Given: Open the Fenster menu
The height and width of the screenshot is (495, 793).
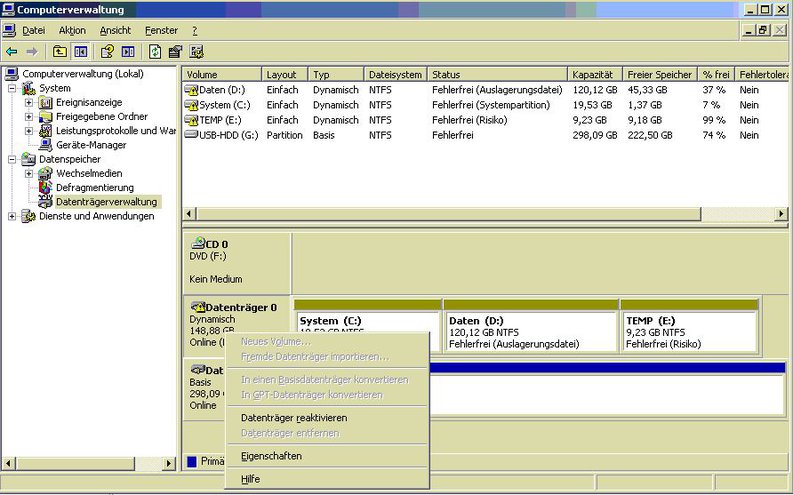Looking at the screenshot, I should [161, 31].
